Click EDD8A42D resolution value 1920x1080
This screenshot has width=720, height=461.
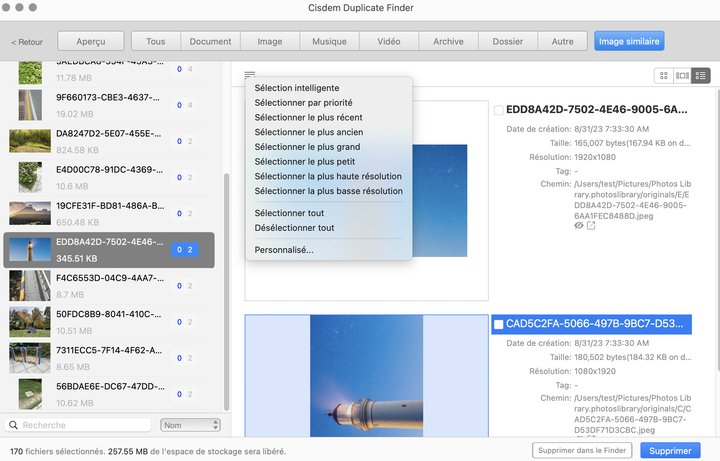[595, 157]
